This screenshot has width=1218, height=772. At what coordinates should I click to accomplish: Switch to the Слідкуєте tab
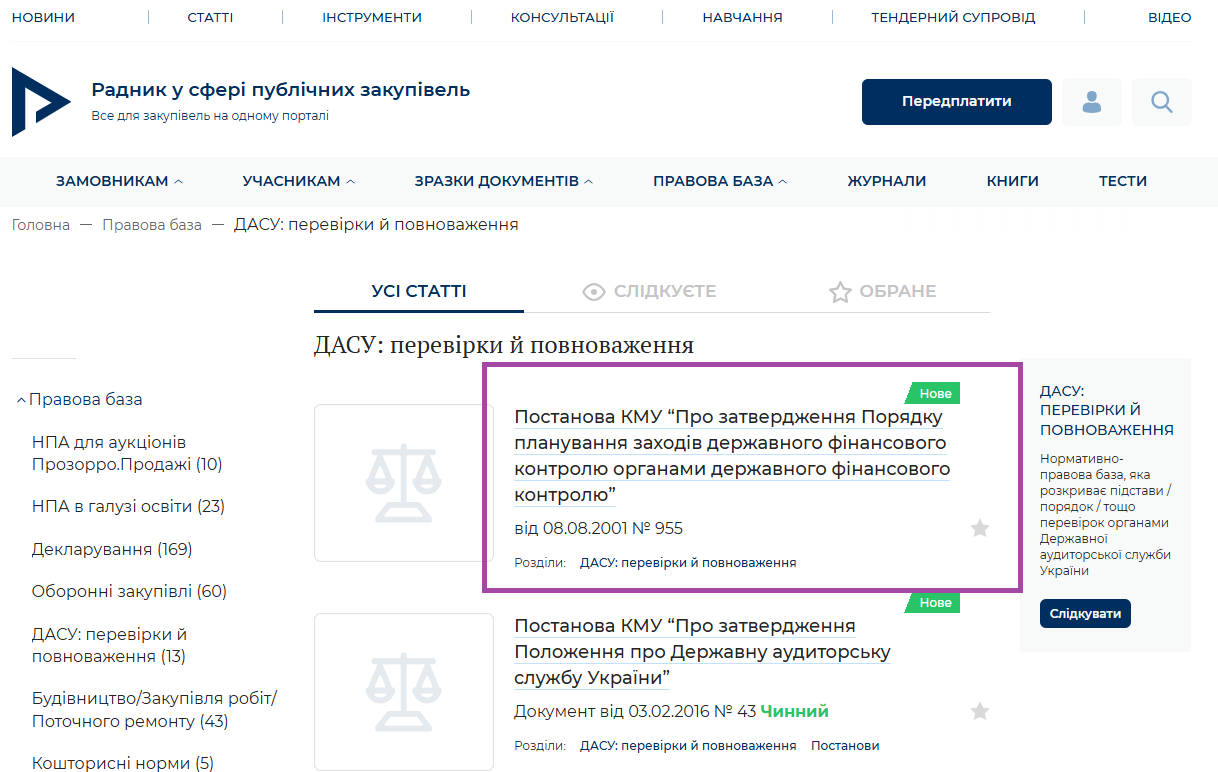(x=649, y=292)
